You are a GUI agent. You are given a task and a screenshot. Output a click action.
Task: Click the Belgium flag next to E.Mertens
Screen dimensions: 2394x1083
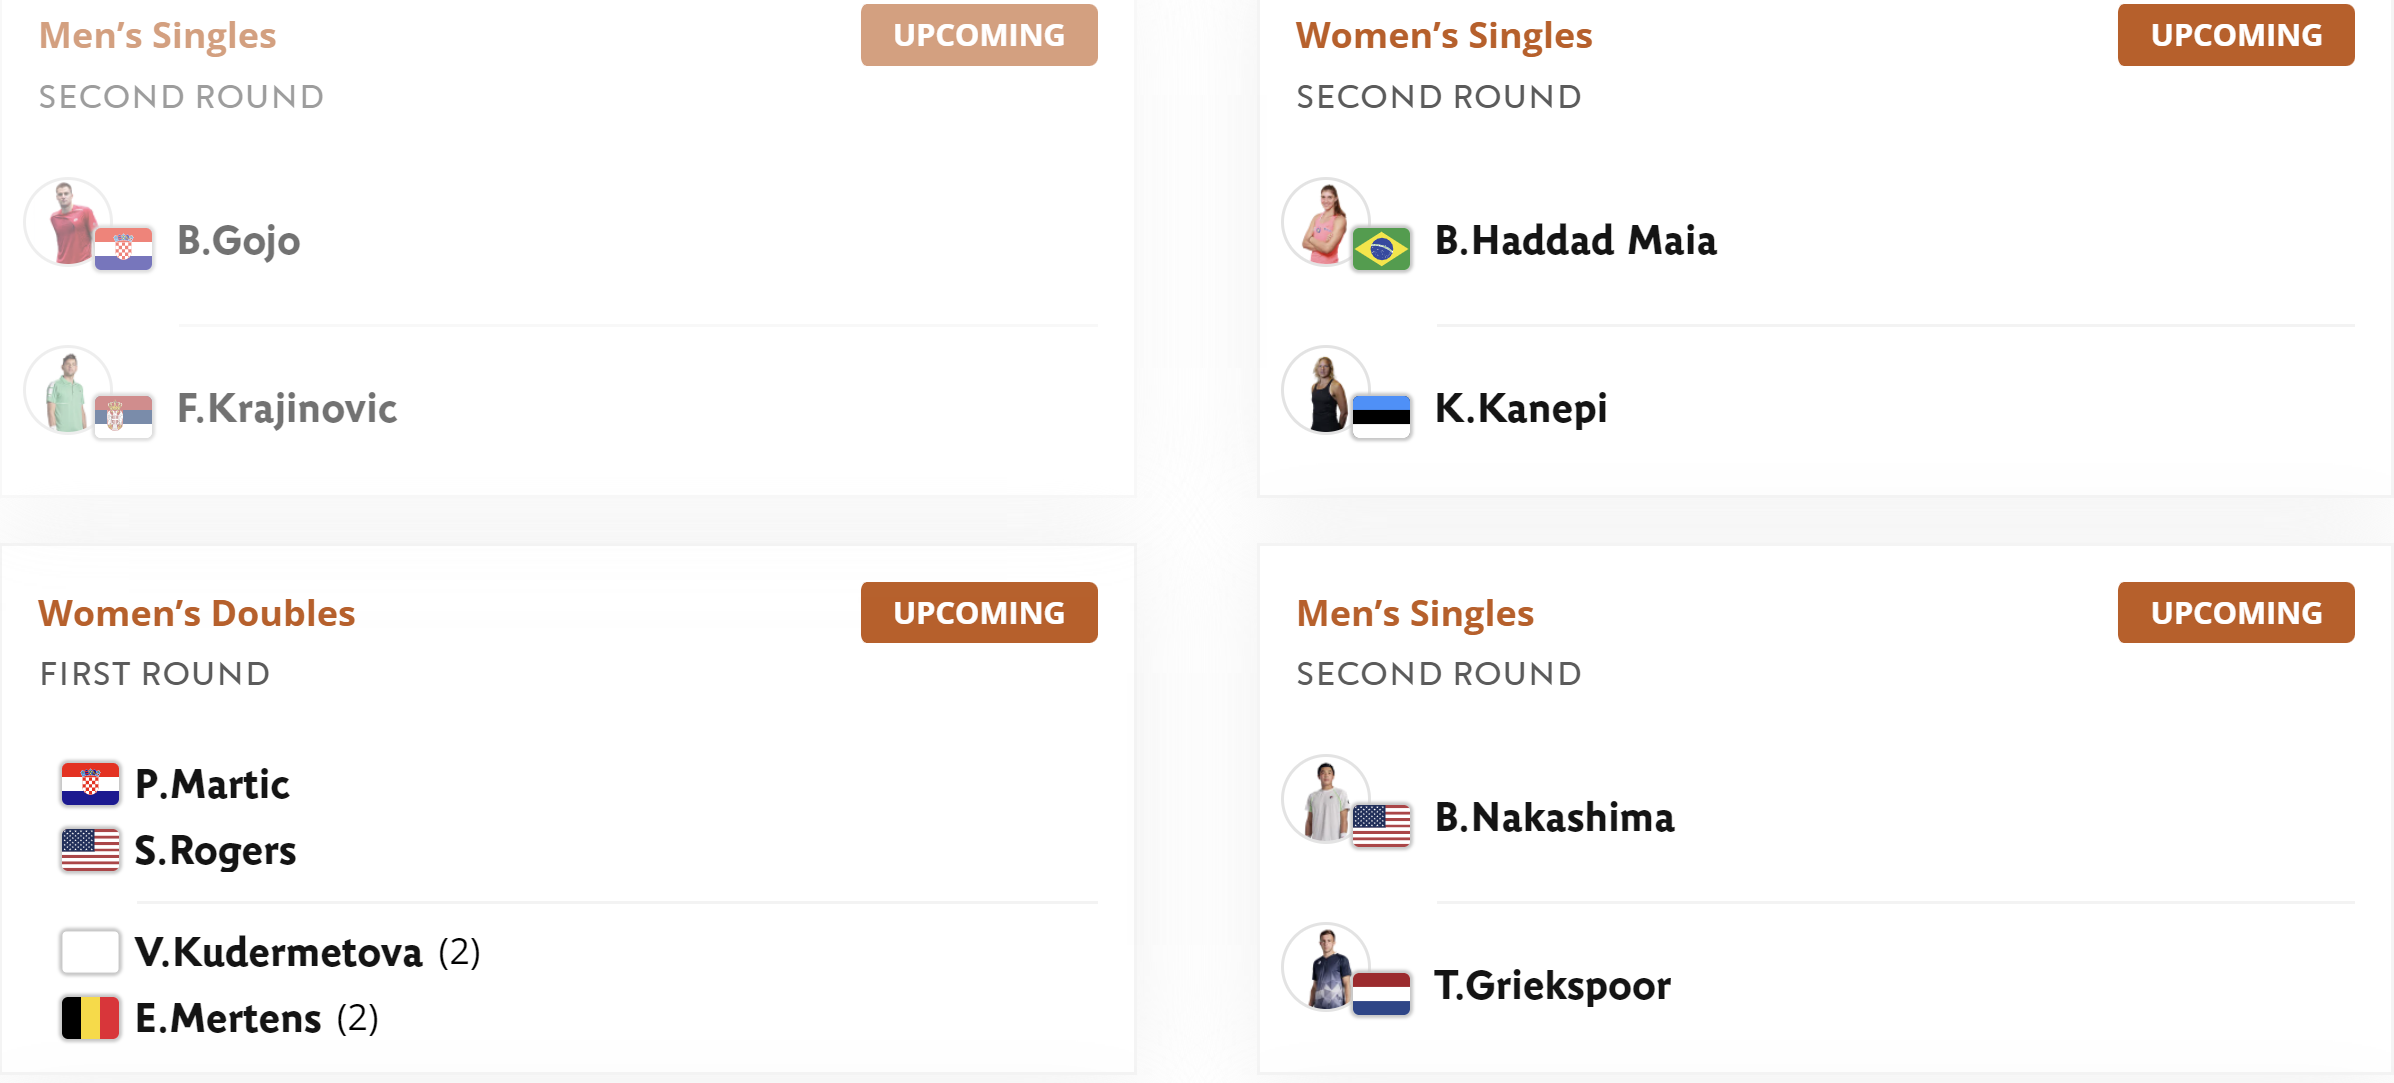click(x=90, y=1018)
